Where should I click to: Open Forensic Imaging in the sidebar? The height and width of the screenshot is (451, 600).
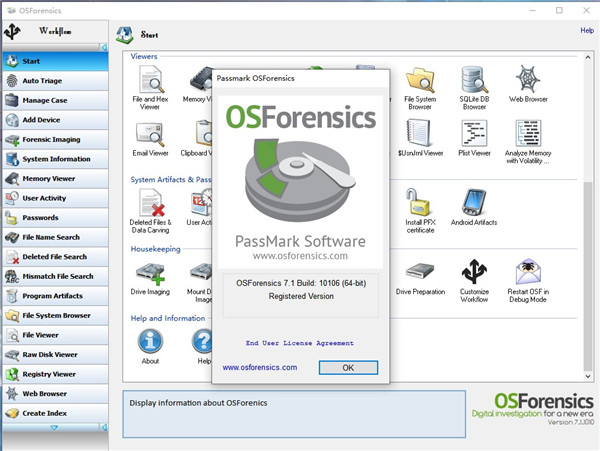coord(55,139)
